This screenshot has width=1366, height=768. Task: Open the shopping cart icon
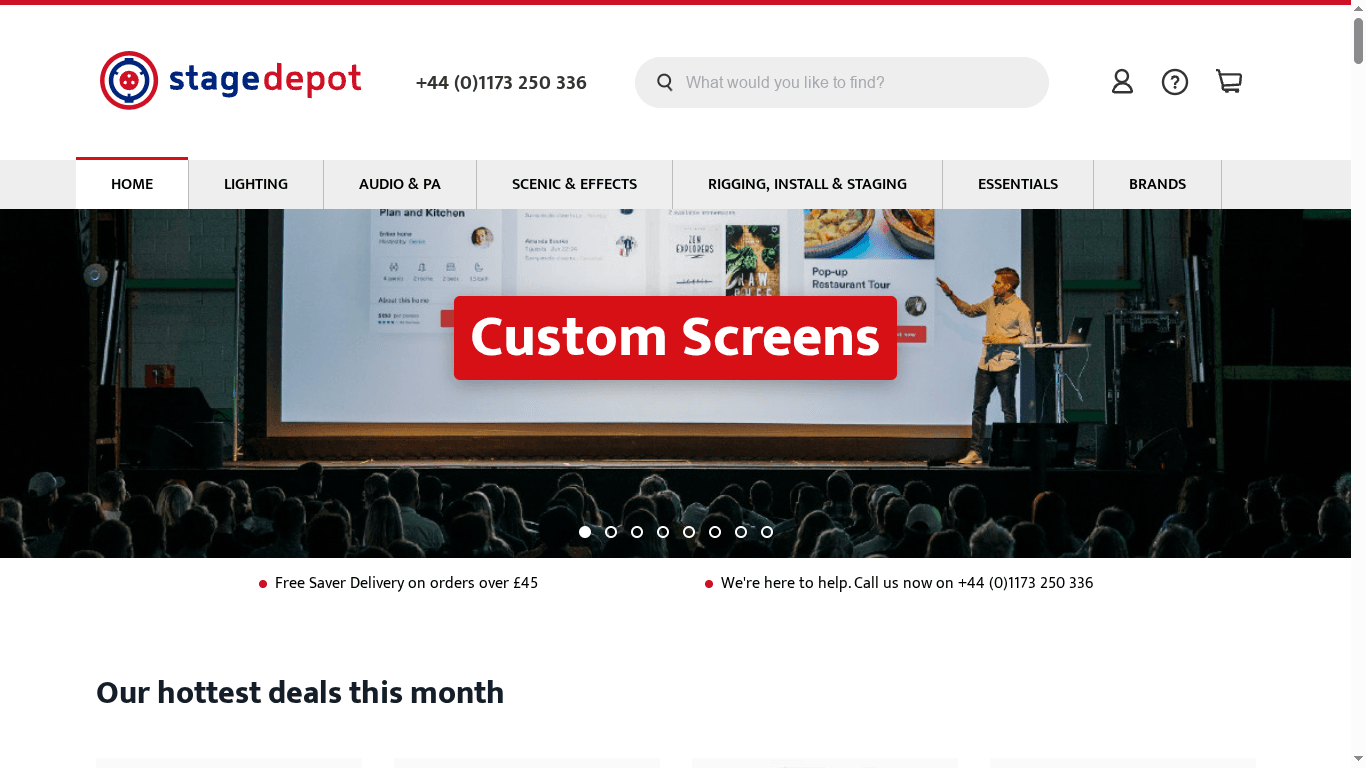pos(1229,82)
